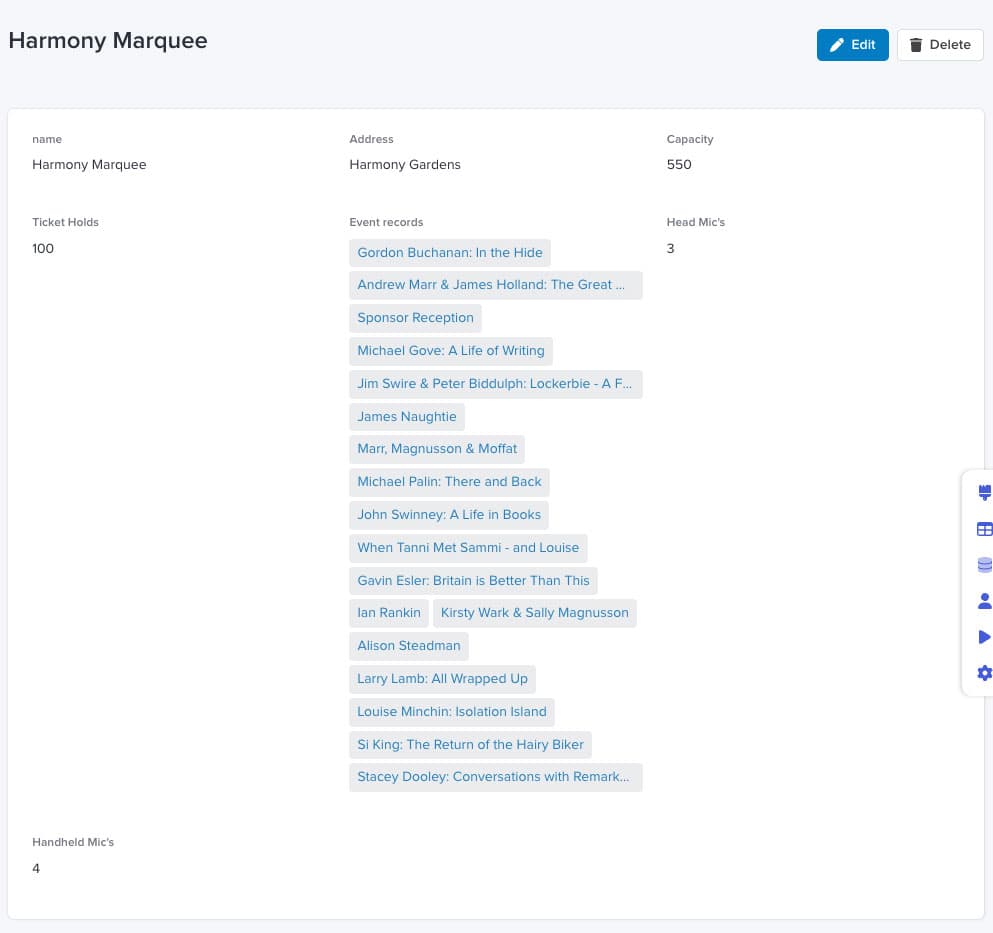Open Michael Gove: A Life of Writing
Viewport: 993px width, 933px height.
[451, 351]
